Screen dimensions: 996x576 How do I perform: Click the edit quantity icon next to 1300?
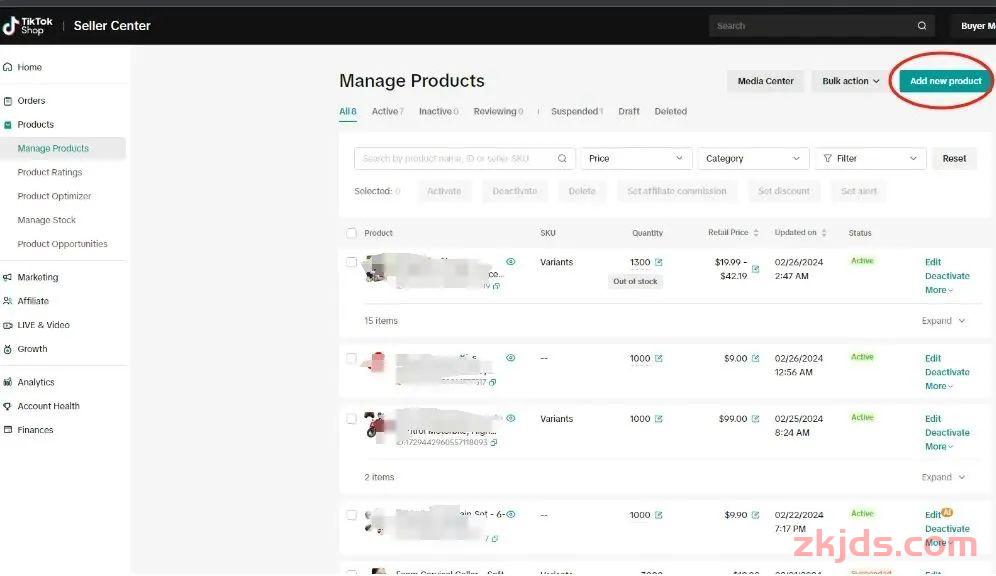point(659,263)
